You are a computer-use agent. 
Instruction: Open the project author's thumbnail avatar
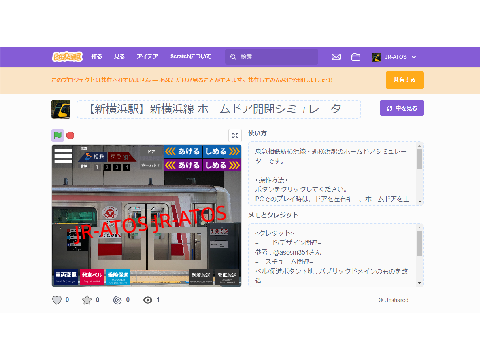60,109
